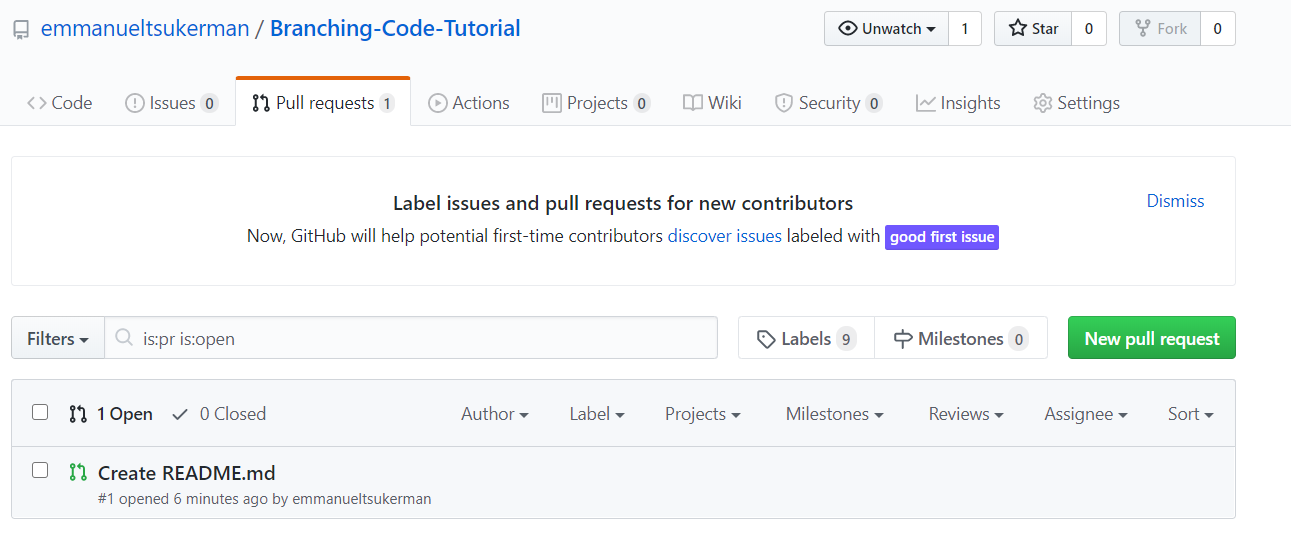This screenshot has width=1291, height=549.
Task: Follow the discover issues link
Action: (x=725, y=237)
